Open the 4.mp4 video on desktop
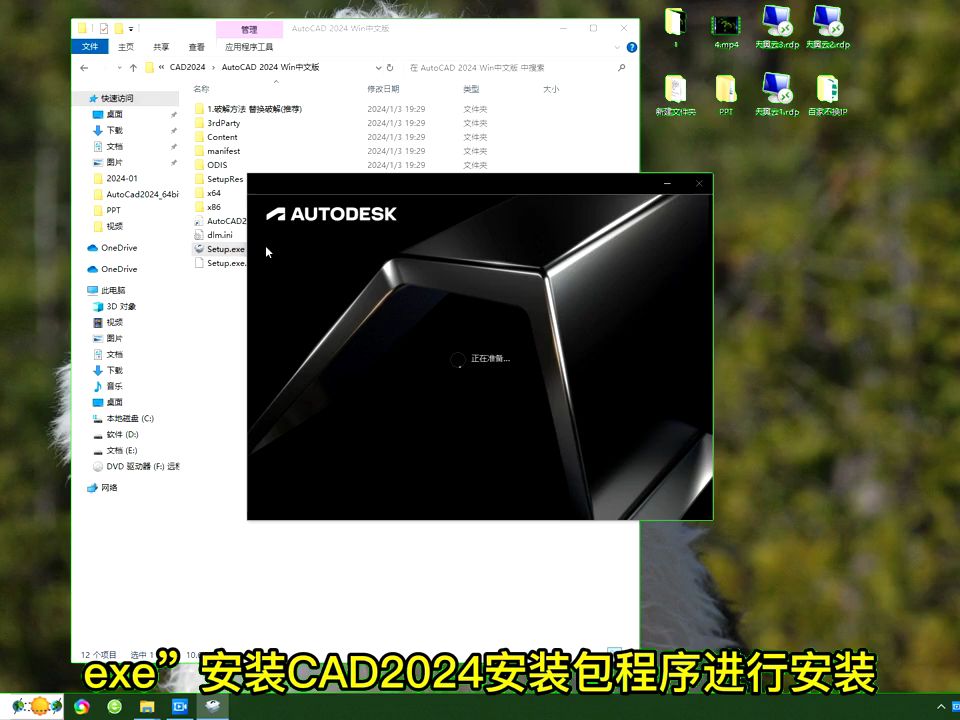The height and width of the screenshot is (720, 960). 725,28
